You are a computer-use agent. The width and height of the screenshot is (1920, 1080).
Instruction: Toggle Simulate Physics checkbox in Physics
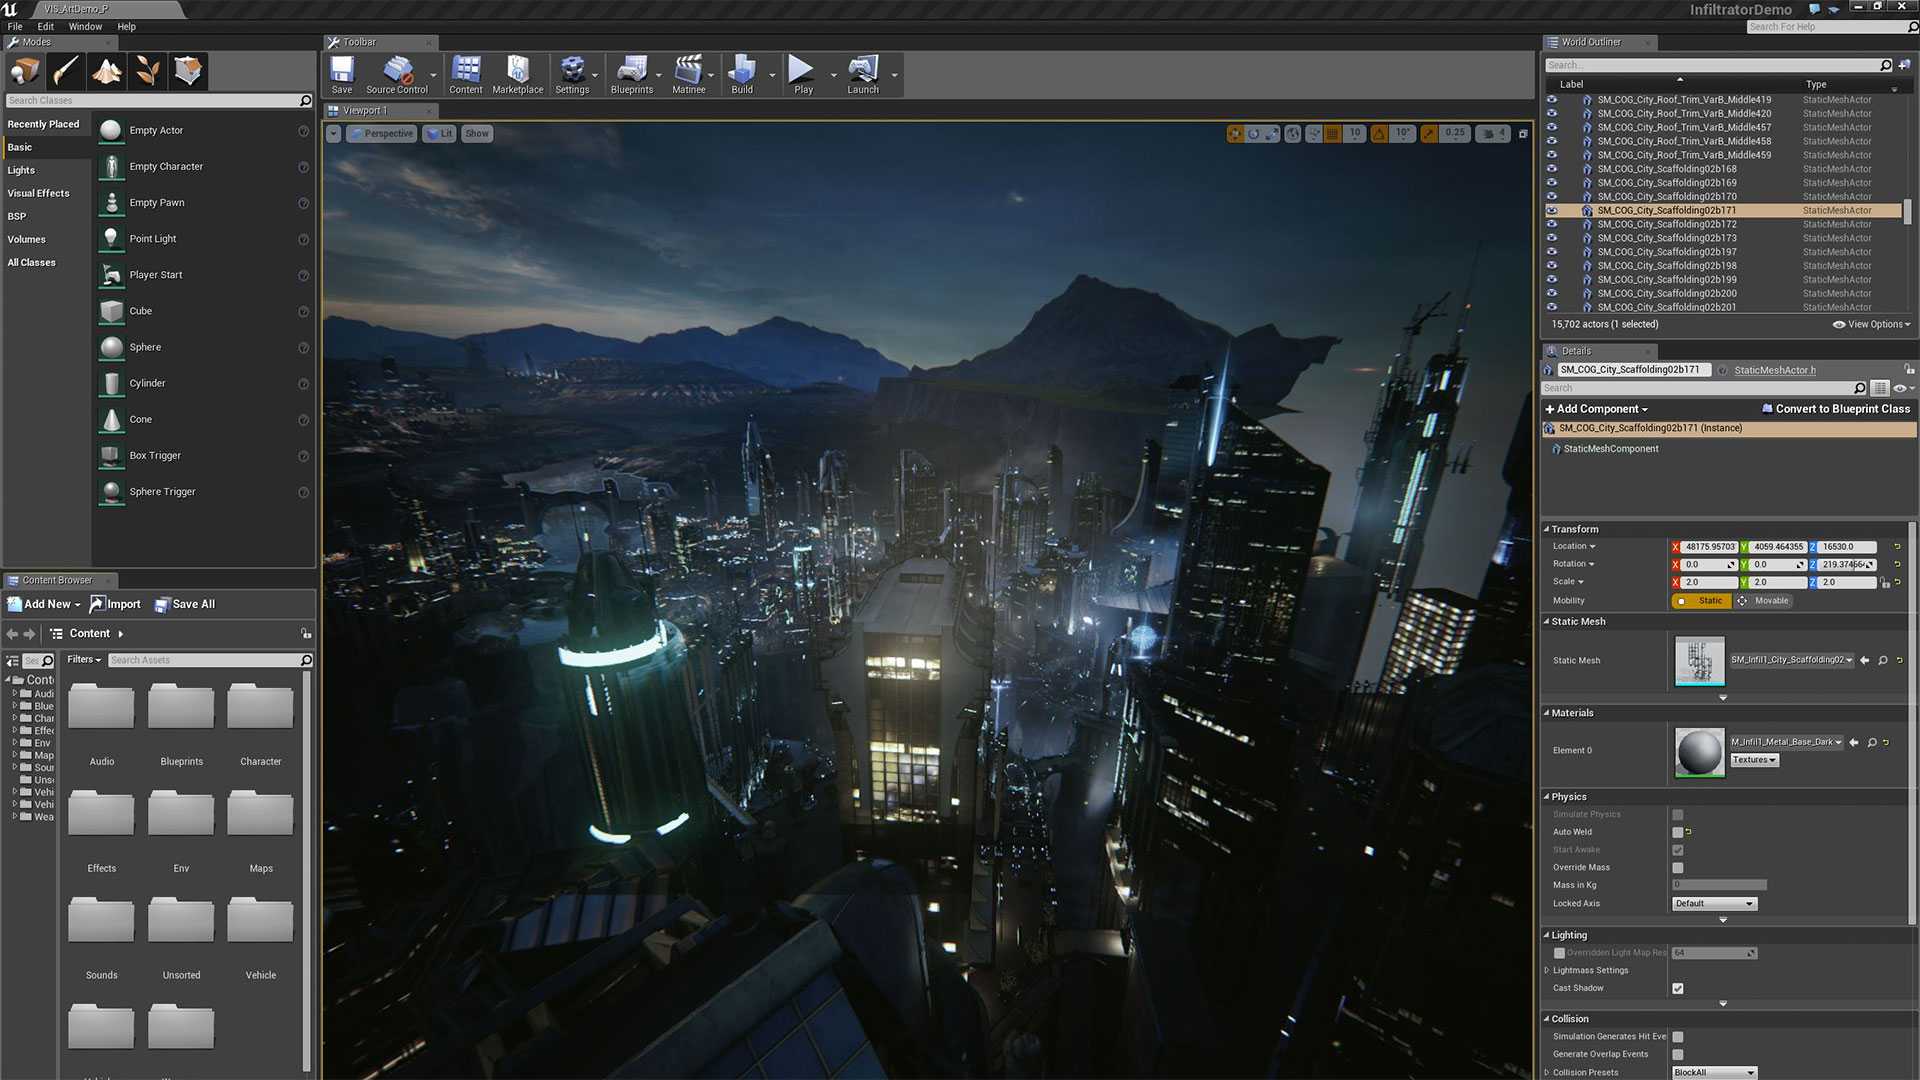tap(1676, 815)
